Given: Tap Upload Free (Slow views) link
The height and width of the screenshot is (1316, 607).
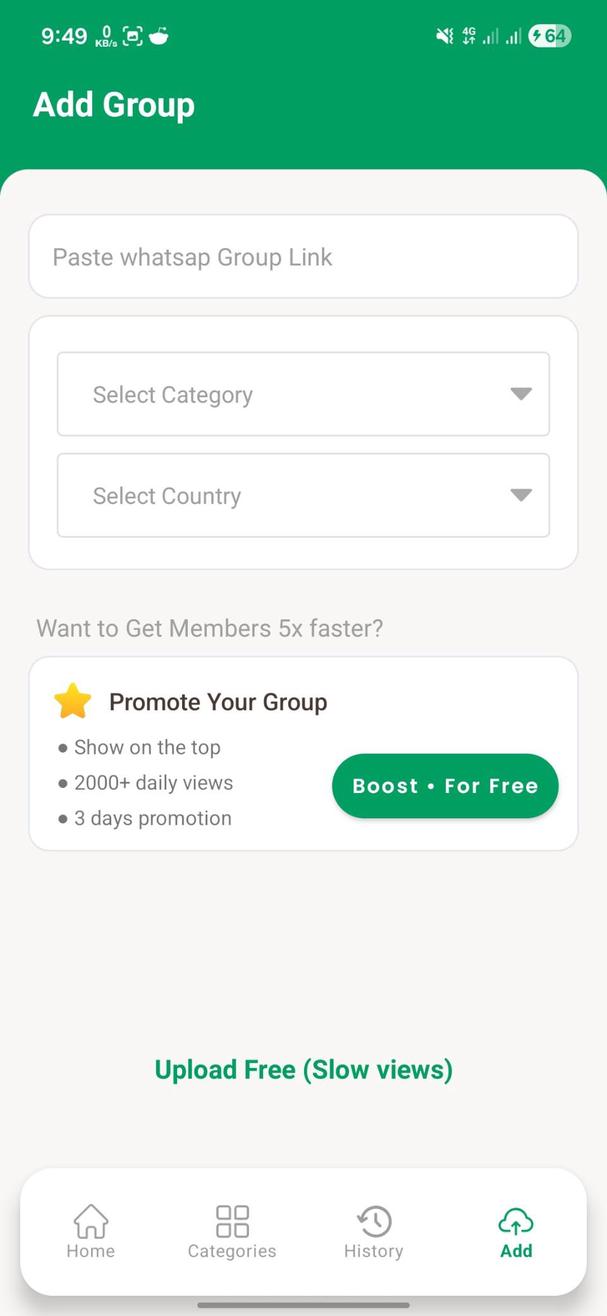Looking at the screenshot, I should pos(303,1070).
